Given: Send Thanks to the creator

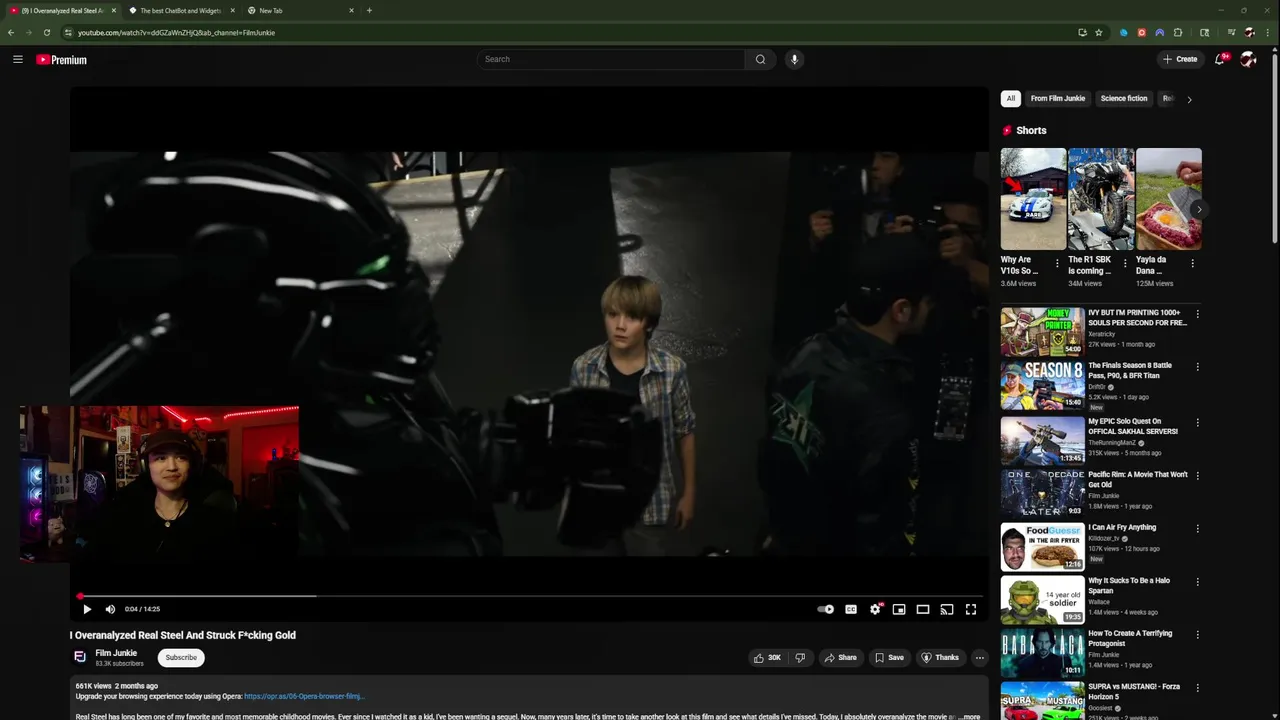Looking at the screenshot, I should [x=940, y=657].
